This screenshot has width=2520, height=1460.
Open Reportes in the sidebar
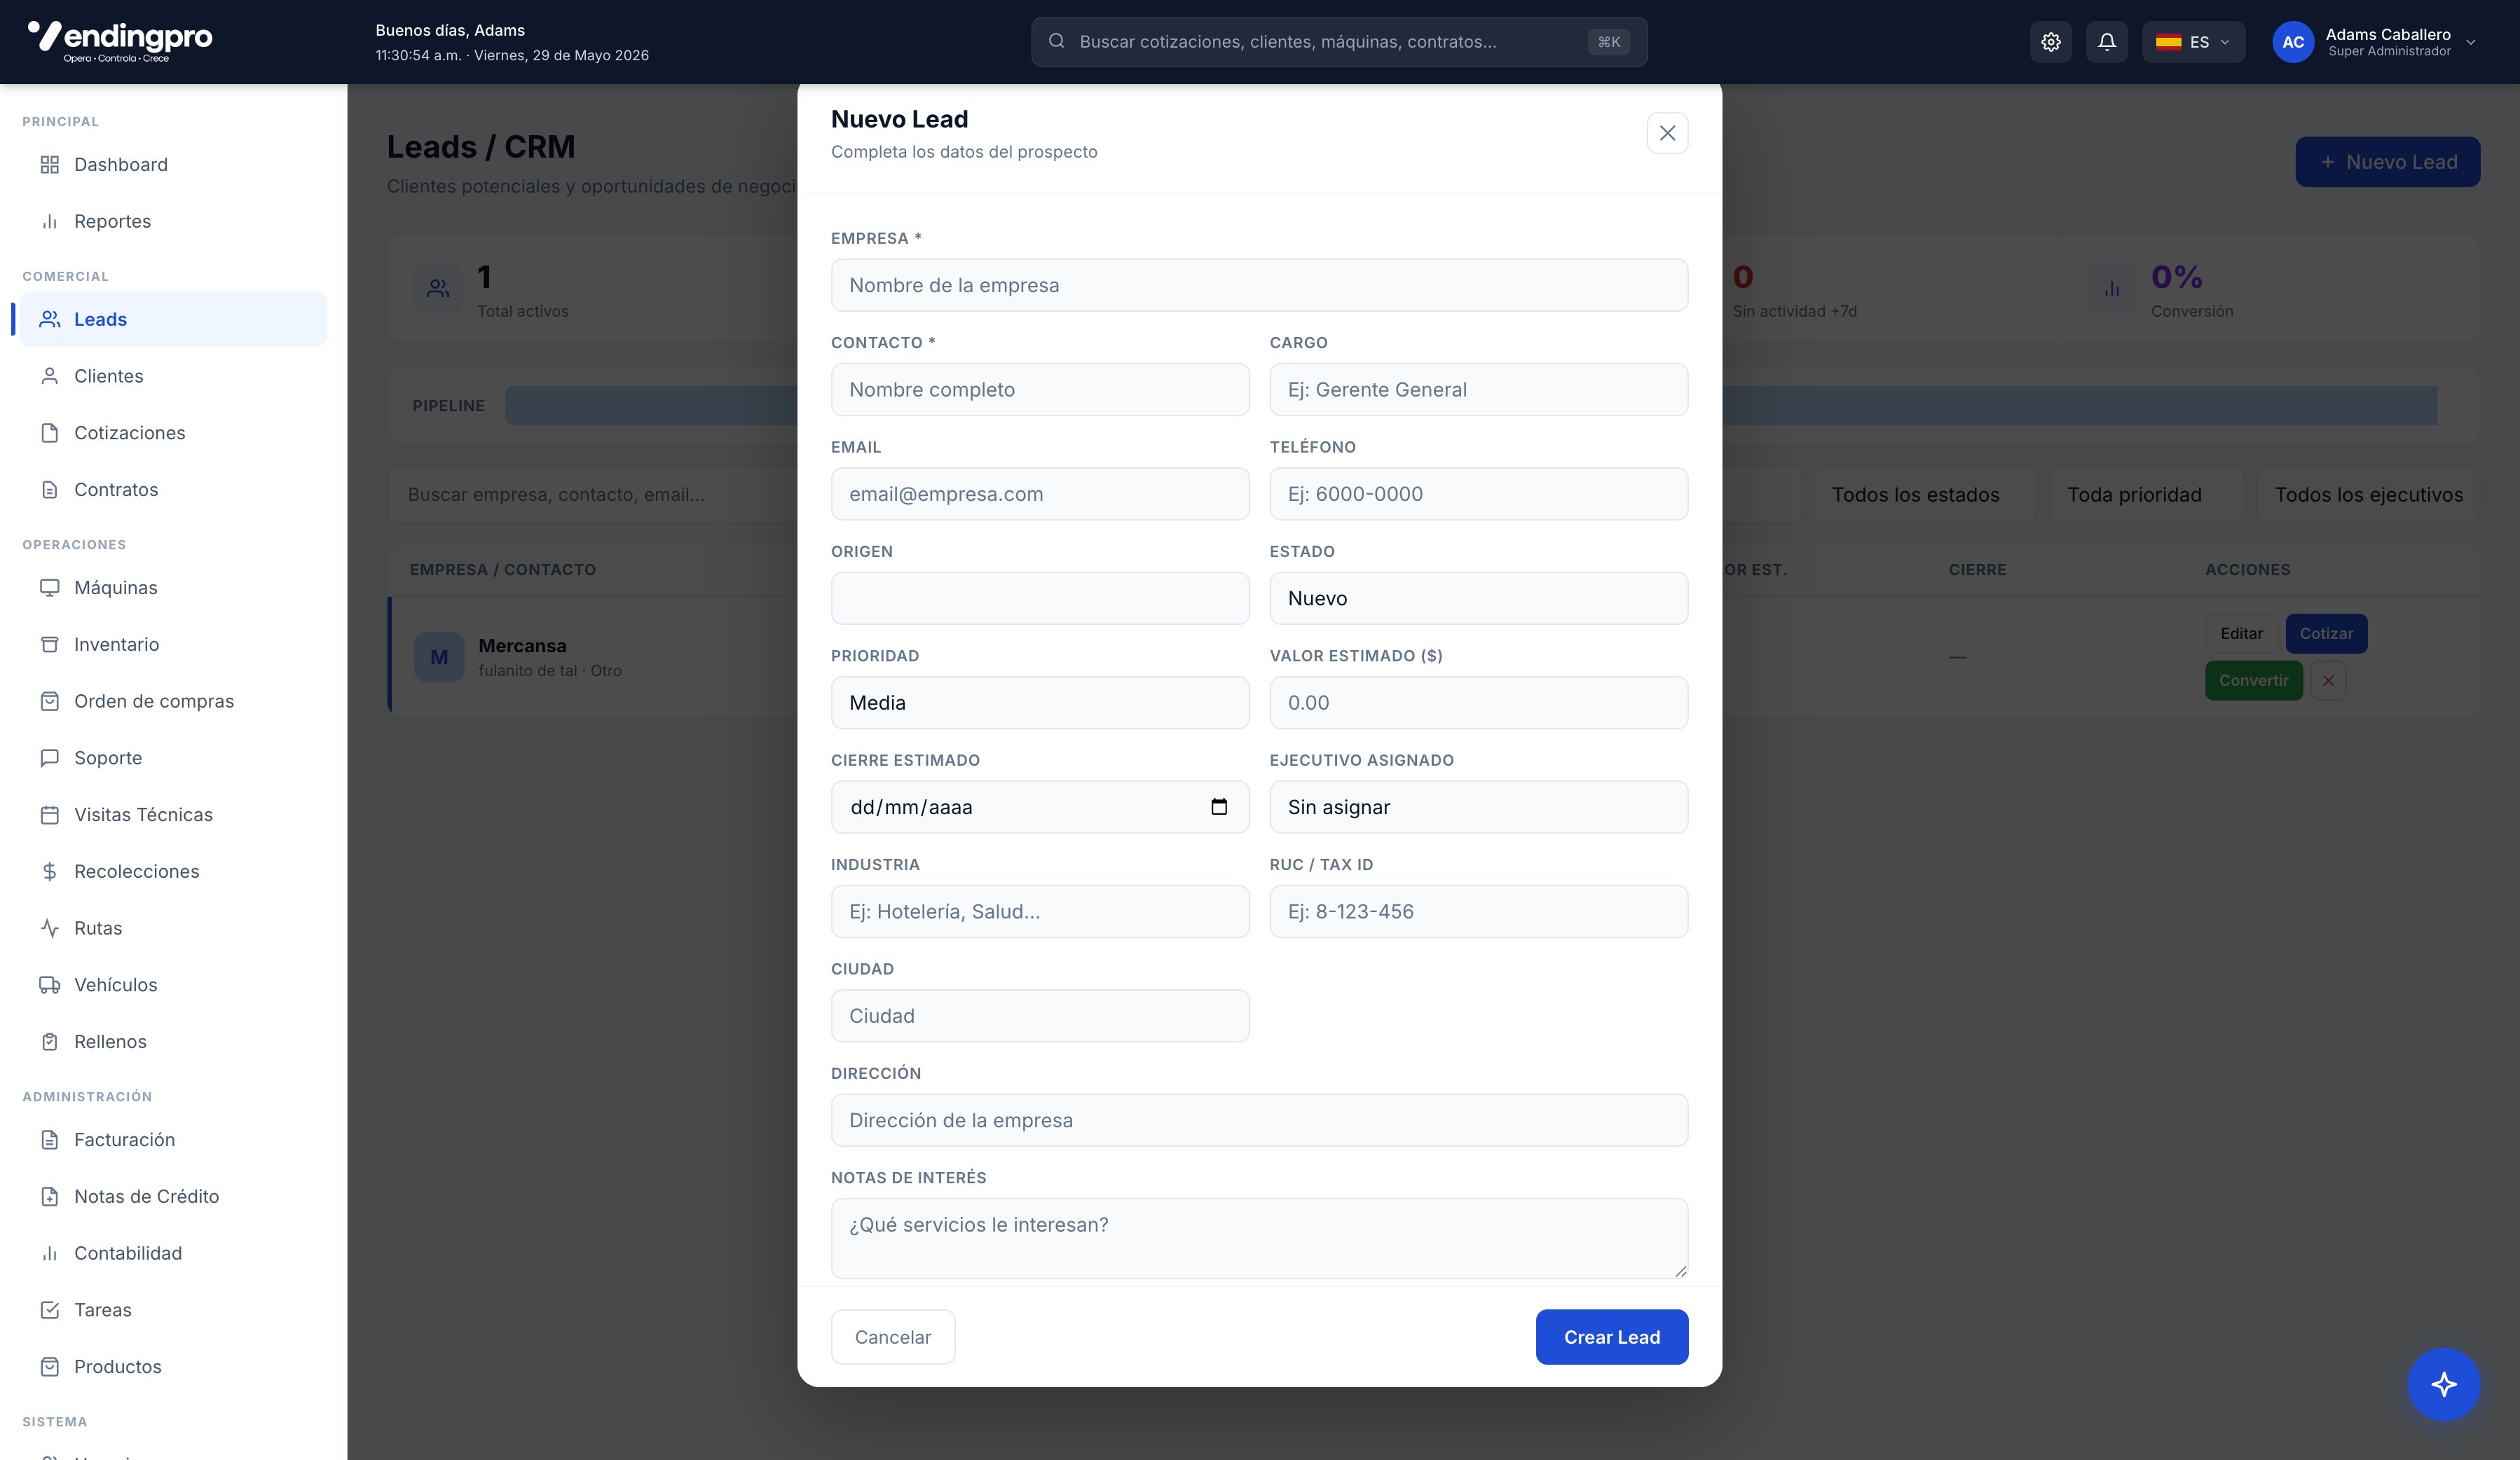[x=173, y=221]
